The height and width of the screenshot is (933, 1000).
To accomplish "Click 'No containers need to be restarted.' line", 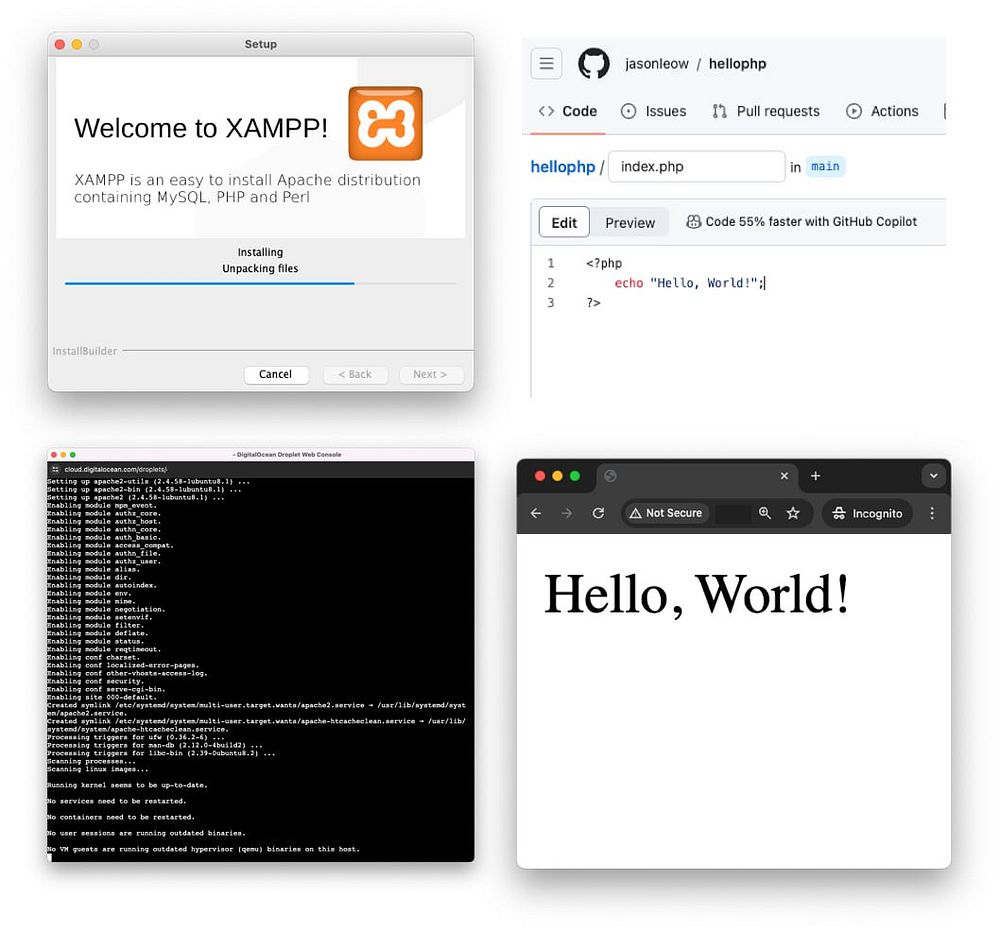I will click(121, 817).
